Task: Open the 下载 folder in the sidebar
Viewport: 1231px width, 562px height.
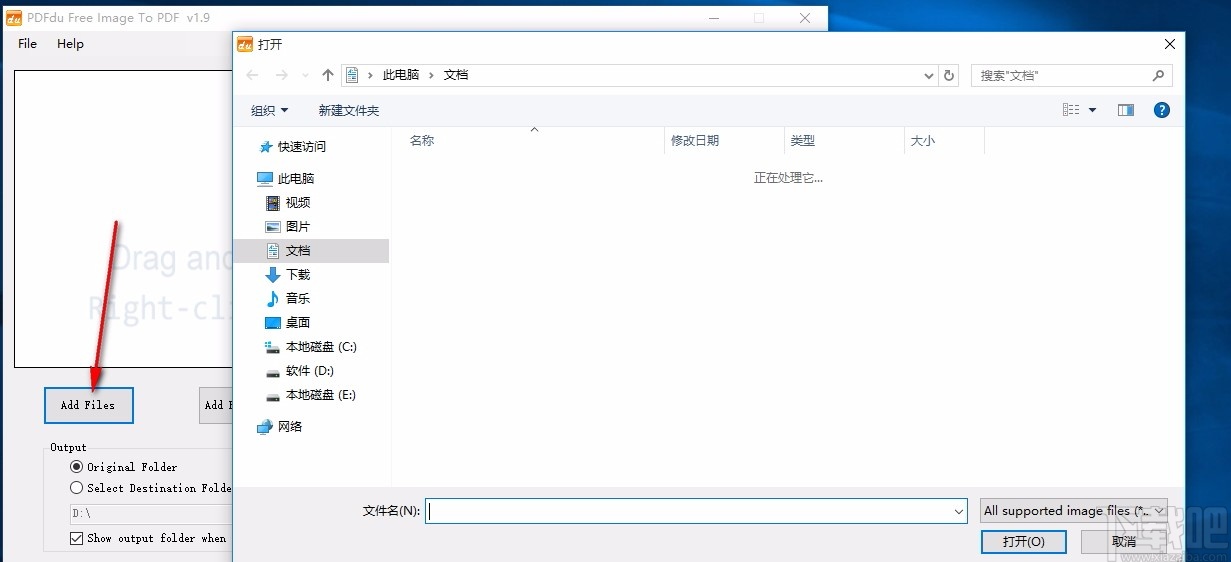Action: pos(298,274)
